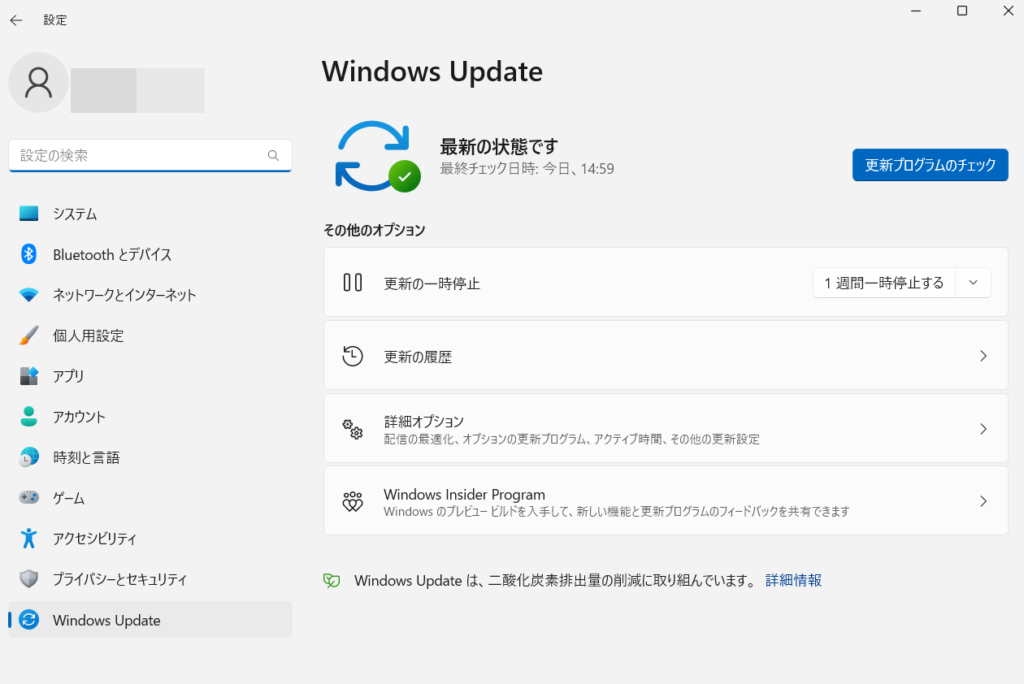Open the アプリ settings icon
Screen dimensions: 1024x684
[x=26, y=376]
